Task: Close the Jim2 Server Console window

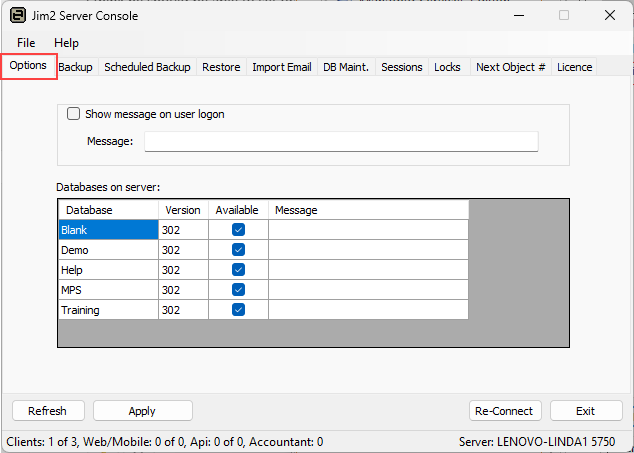Action: 610,16
